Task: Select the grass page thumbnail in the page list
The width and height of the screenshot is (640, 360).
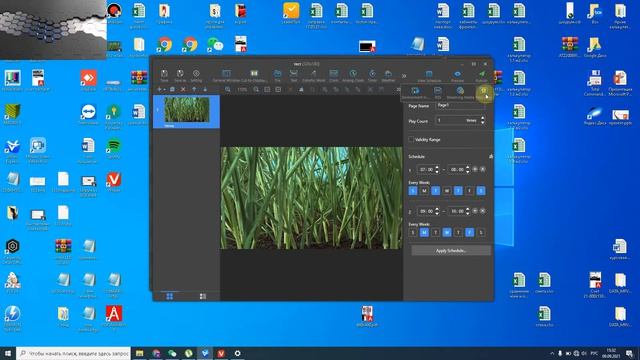Action: click(x=187, y=110)
